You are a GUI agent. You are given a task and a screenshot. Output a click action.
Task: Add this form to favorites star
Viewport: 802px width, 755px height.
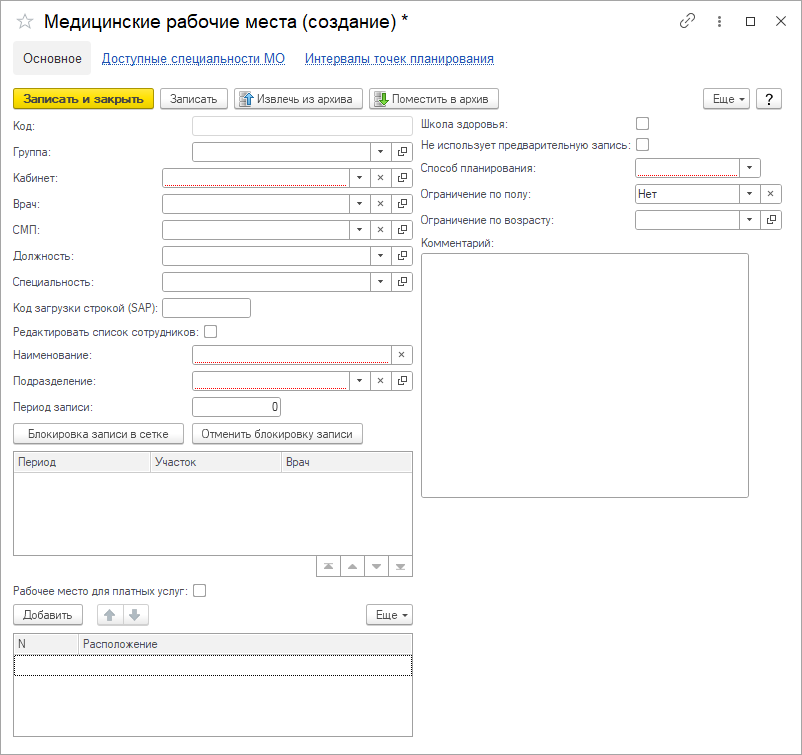[x=25, y=21]
